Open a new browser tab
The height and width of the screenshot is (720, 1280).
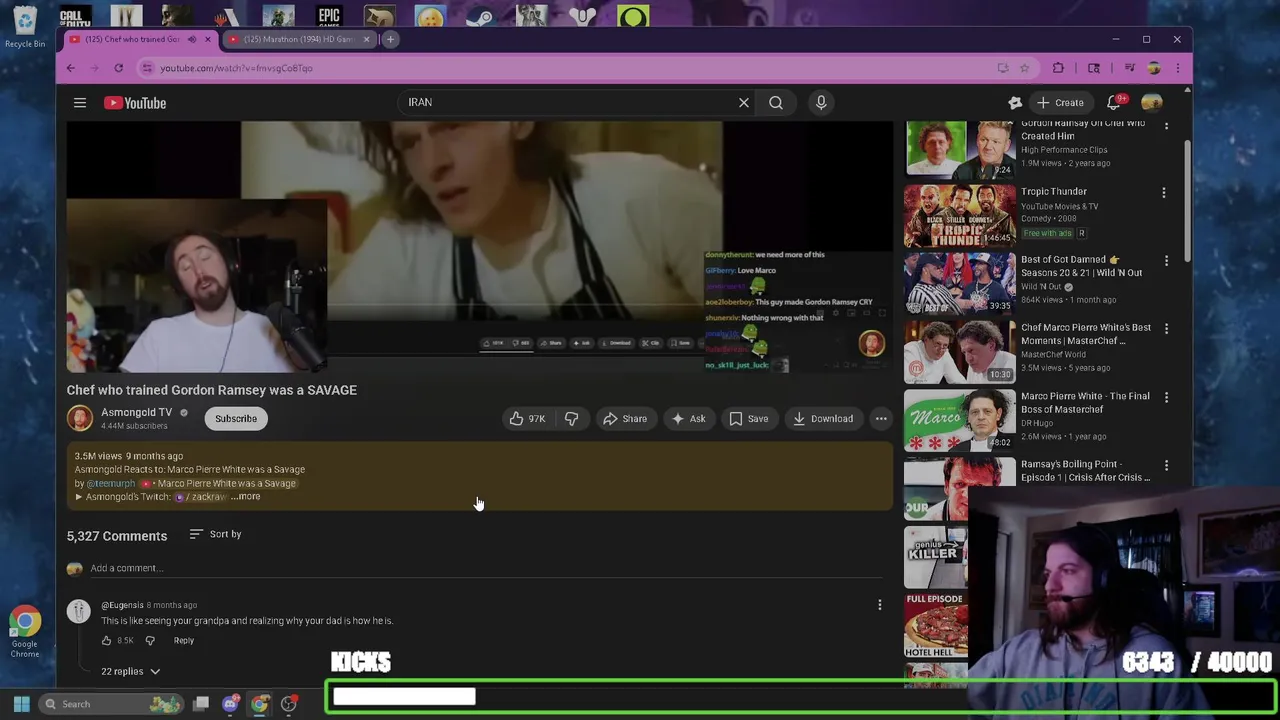pyautogui.click(x=391, y=39)
